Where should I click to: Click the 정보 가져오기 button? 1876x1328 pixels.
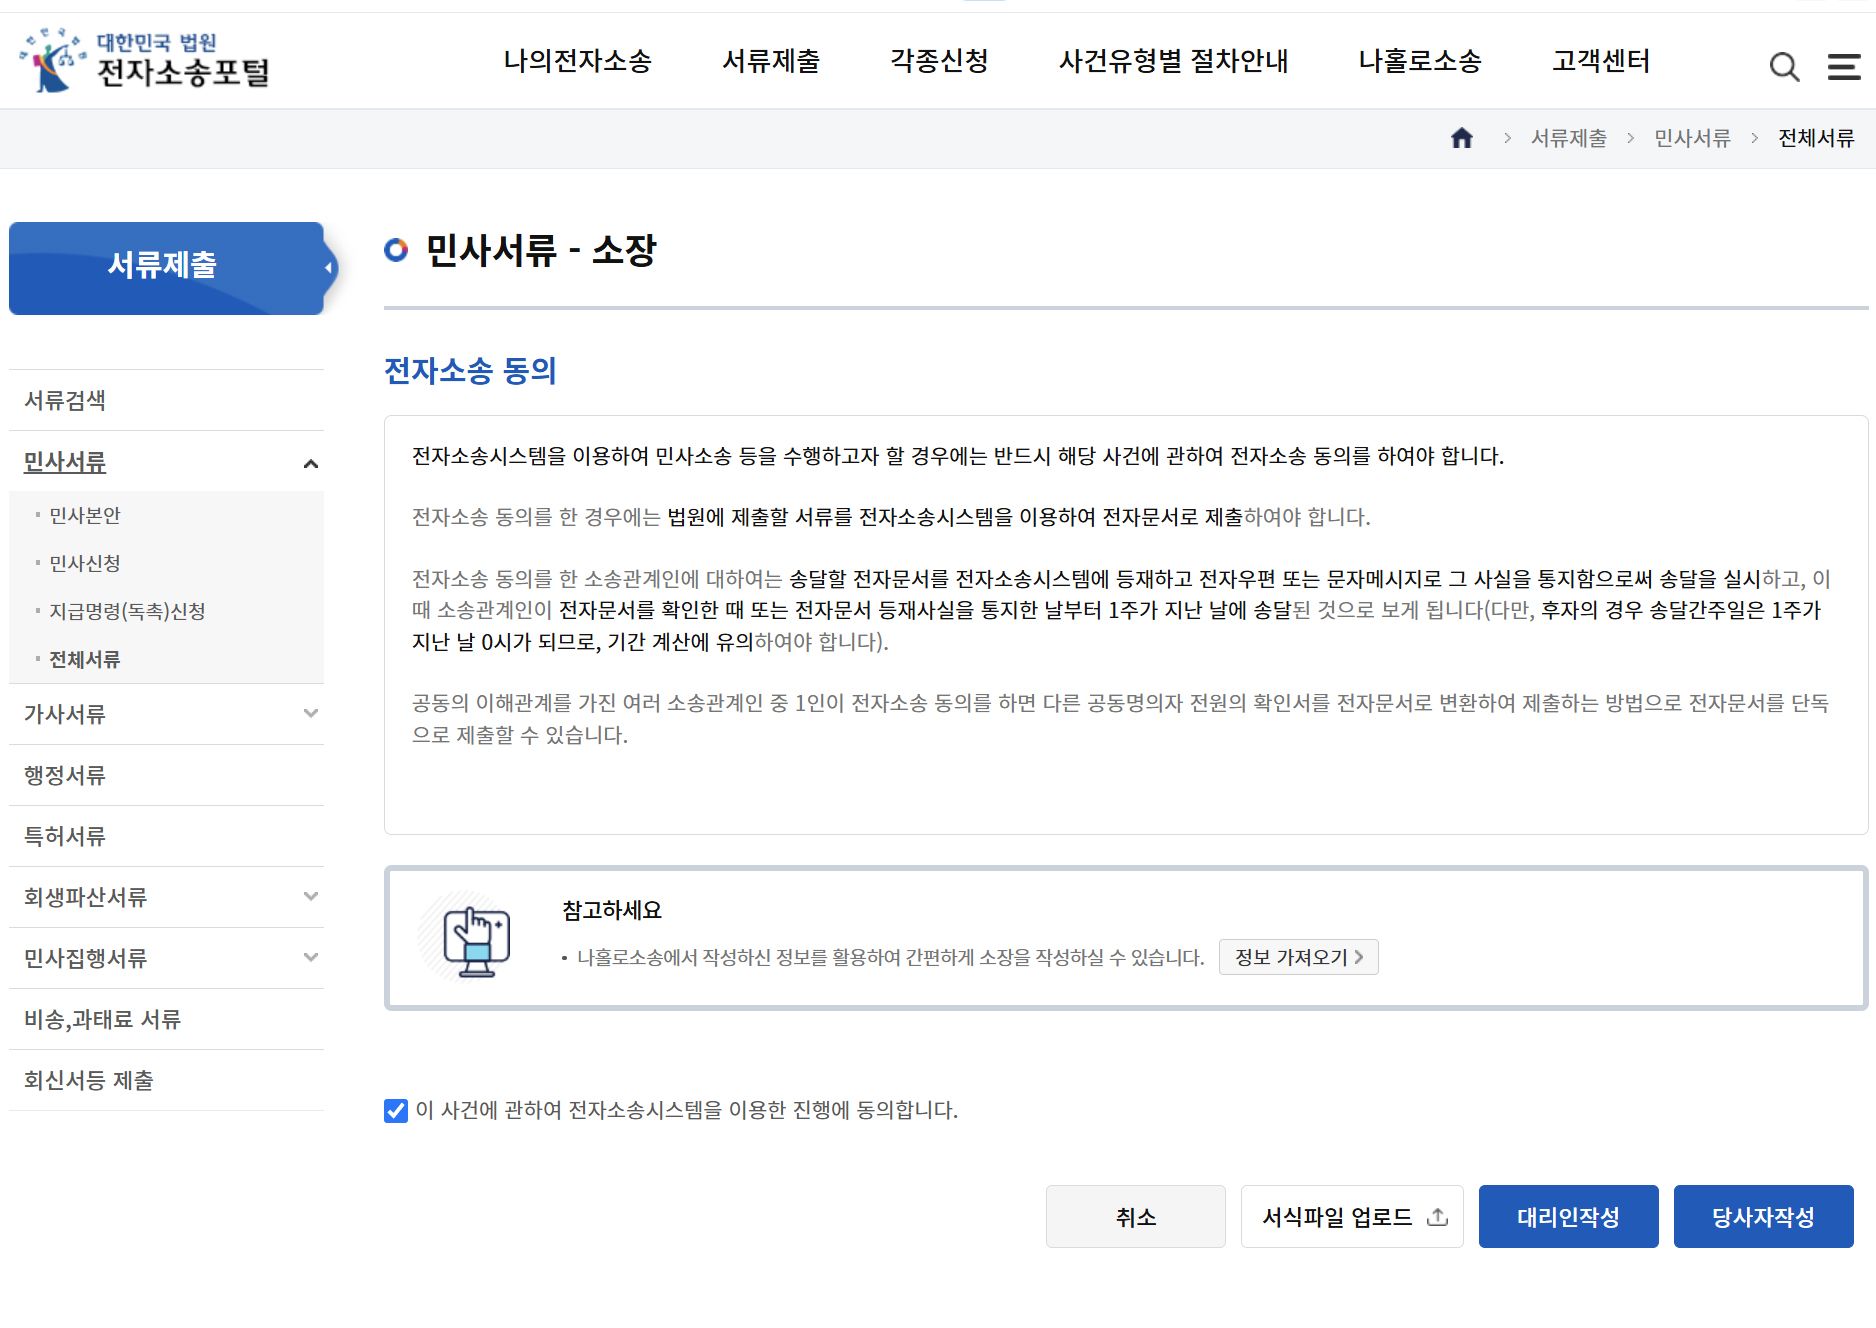coord(1298,957)
